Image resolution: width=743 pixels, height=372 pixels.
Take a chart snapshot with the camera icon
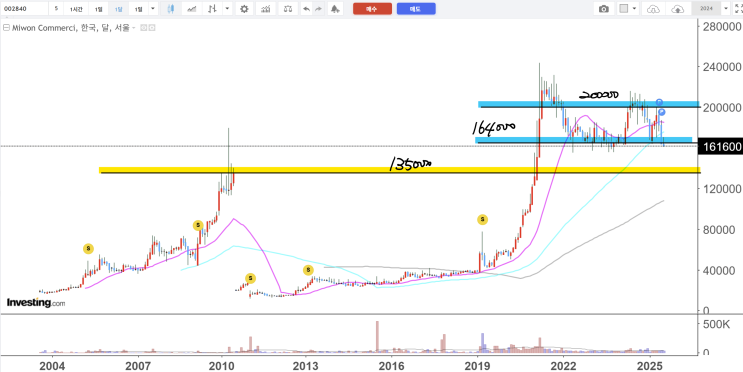604,9
